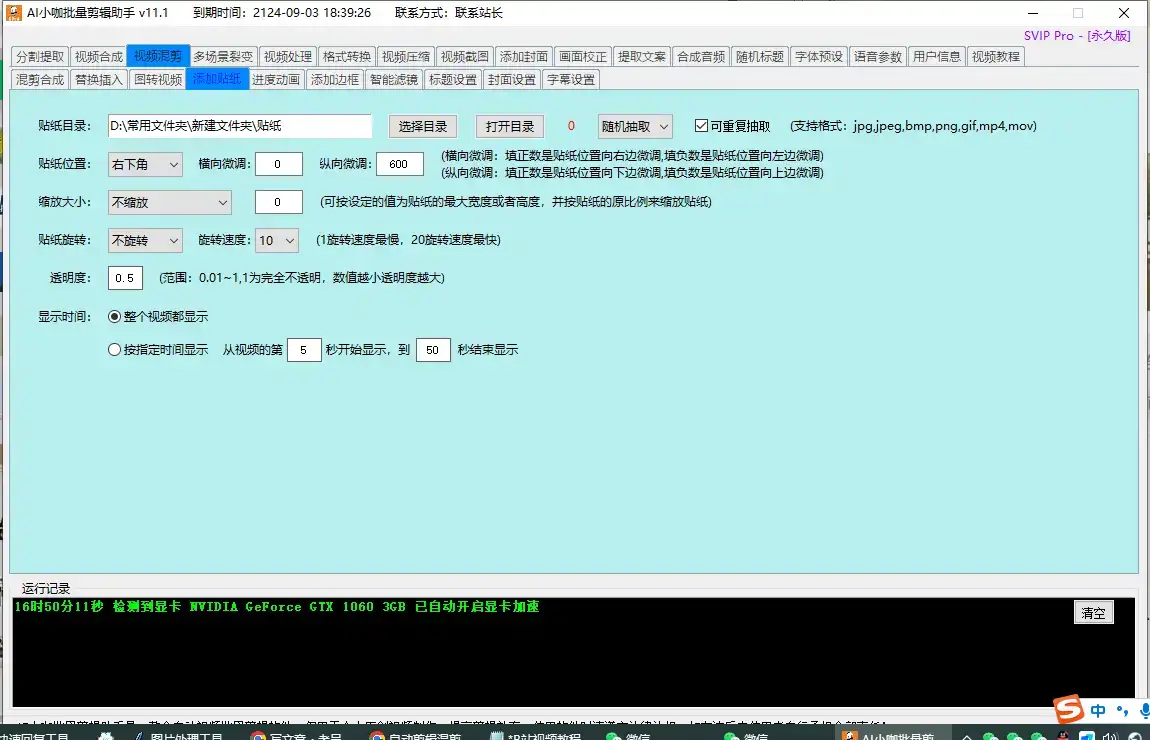Open the 旋转速度 dropdown showing 10
1150x740 pixels.
[x=277, y=240]
